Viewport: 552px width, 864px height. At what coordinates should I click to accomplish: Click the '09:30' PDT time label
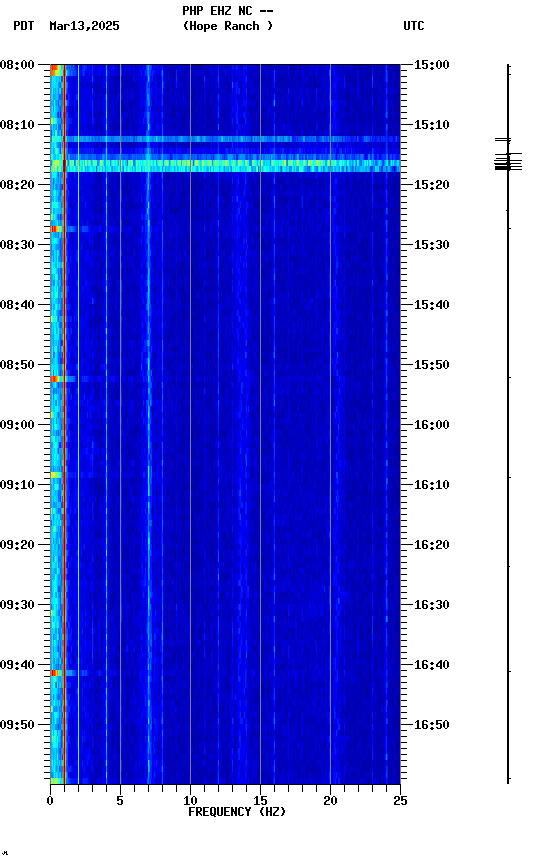point(17,605)
